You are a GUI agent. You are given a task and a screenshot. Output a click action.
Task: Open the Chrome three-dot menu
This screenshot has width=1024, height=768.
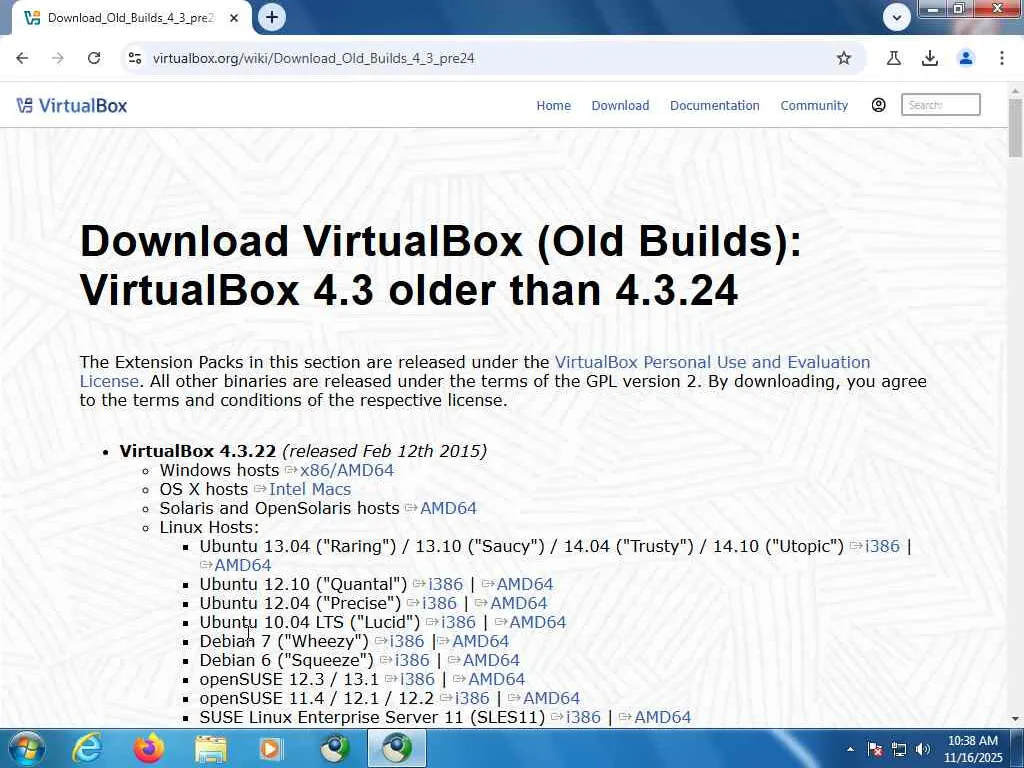pos(1002,58)
